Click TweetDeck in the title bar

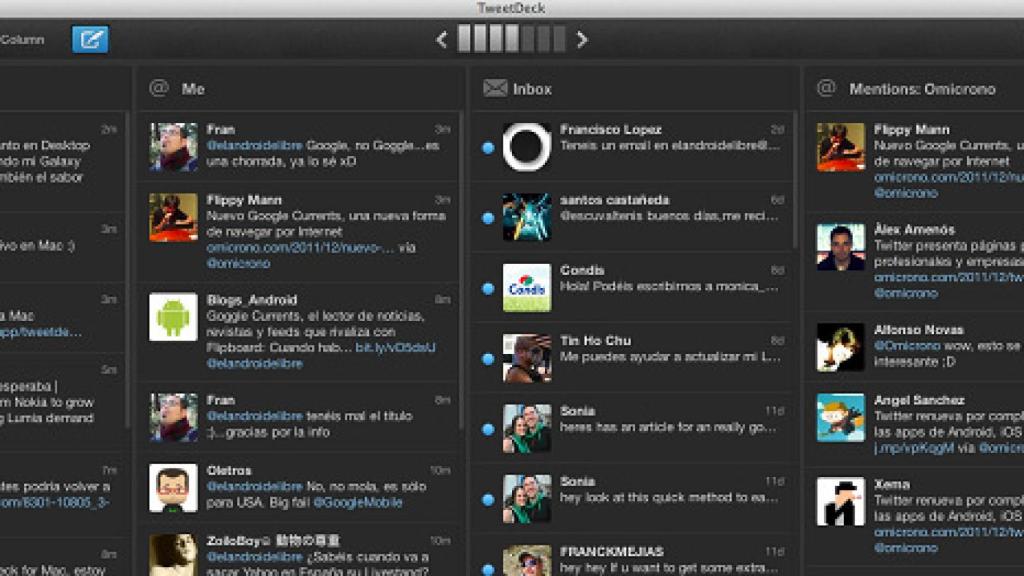click(x=512, y=7)
